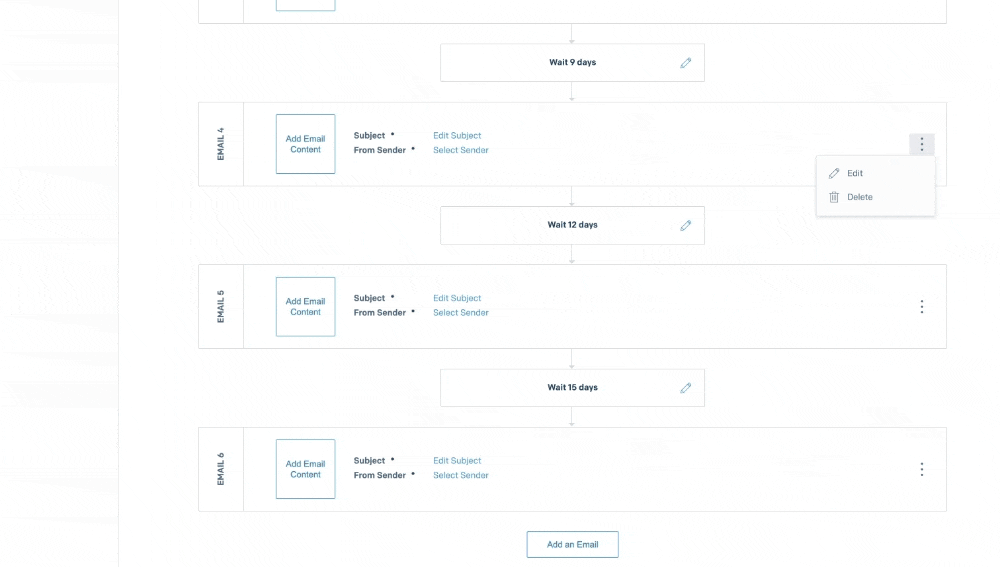Edit the Wait 12 days delay pencil
This screenshot has height=567, width=1000.
pos(686,225)
